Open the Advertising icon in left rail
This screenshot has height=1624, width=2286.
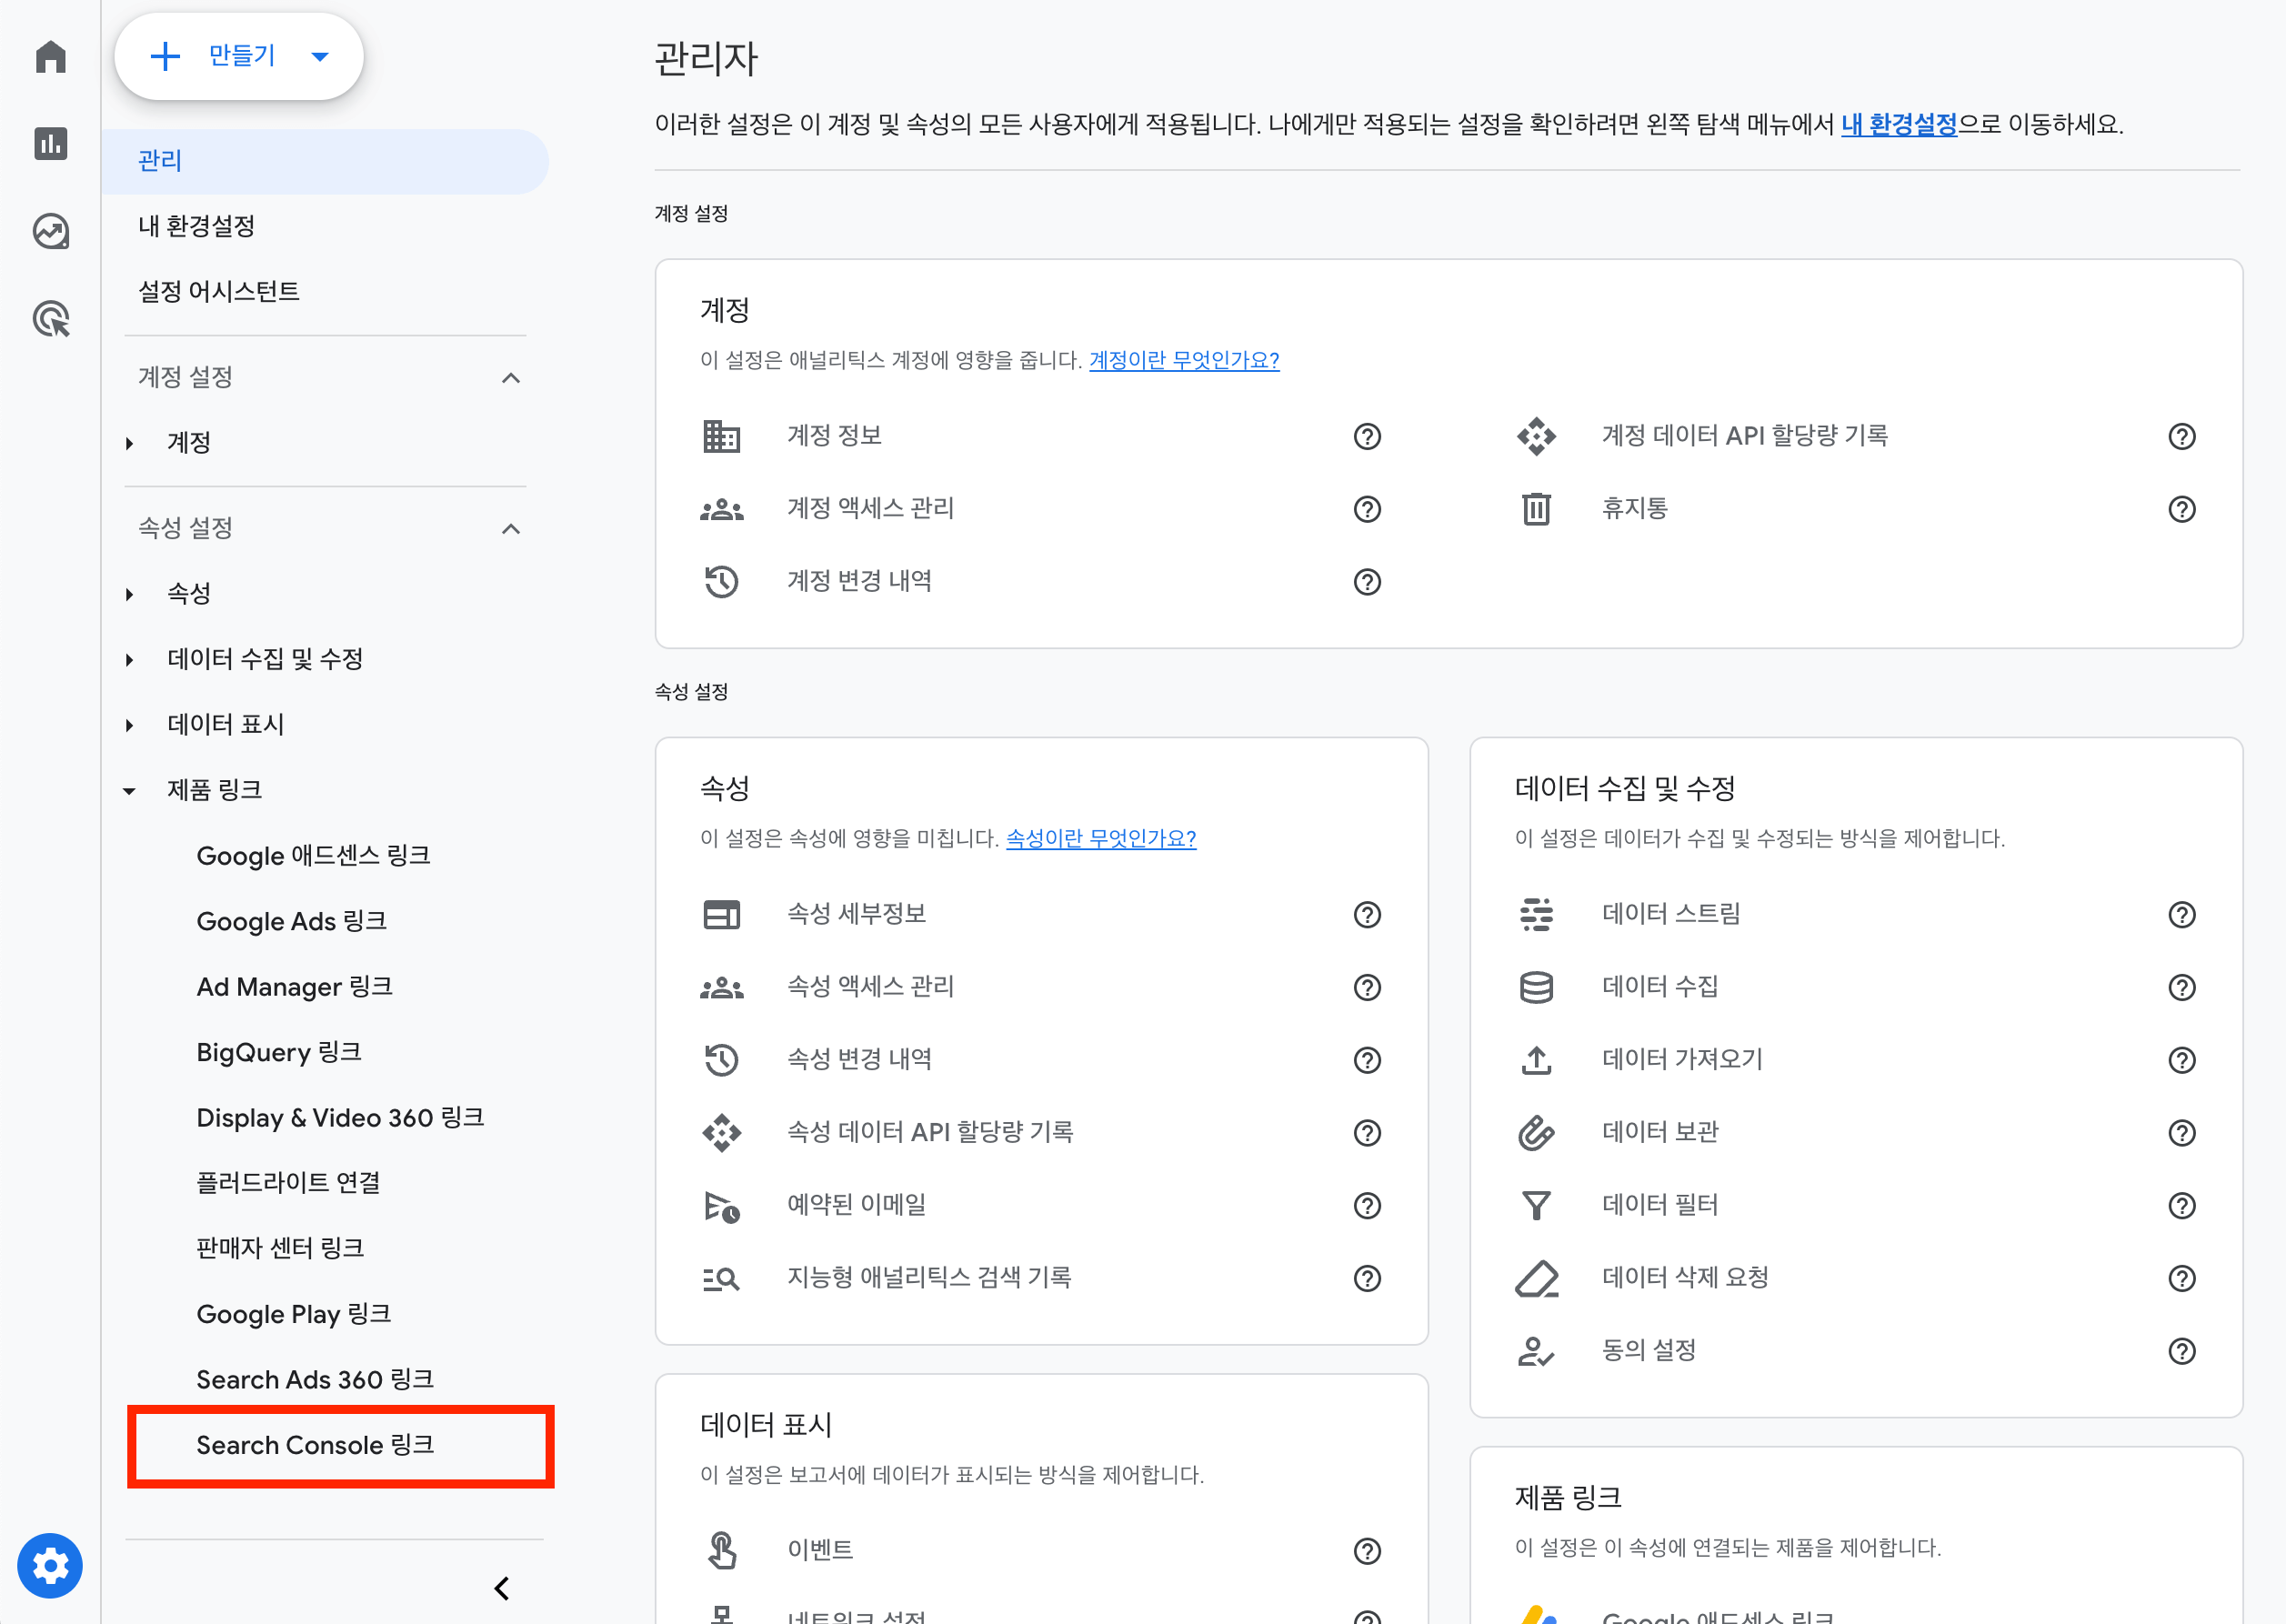click(50, 319)
